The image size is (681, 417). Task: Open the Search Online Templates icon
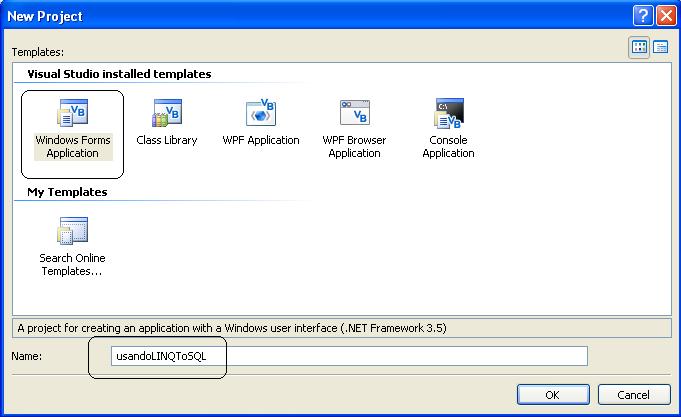coord(73,231)
